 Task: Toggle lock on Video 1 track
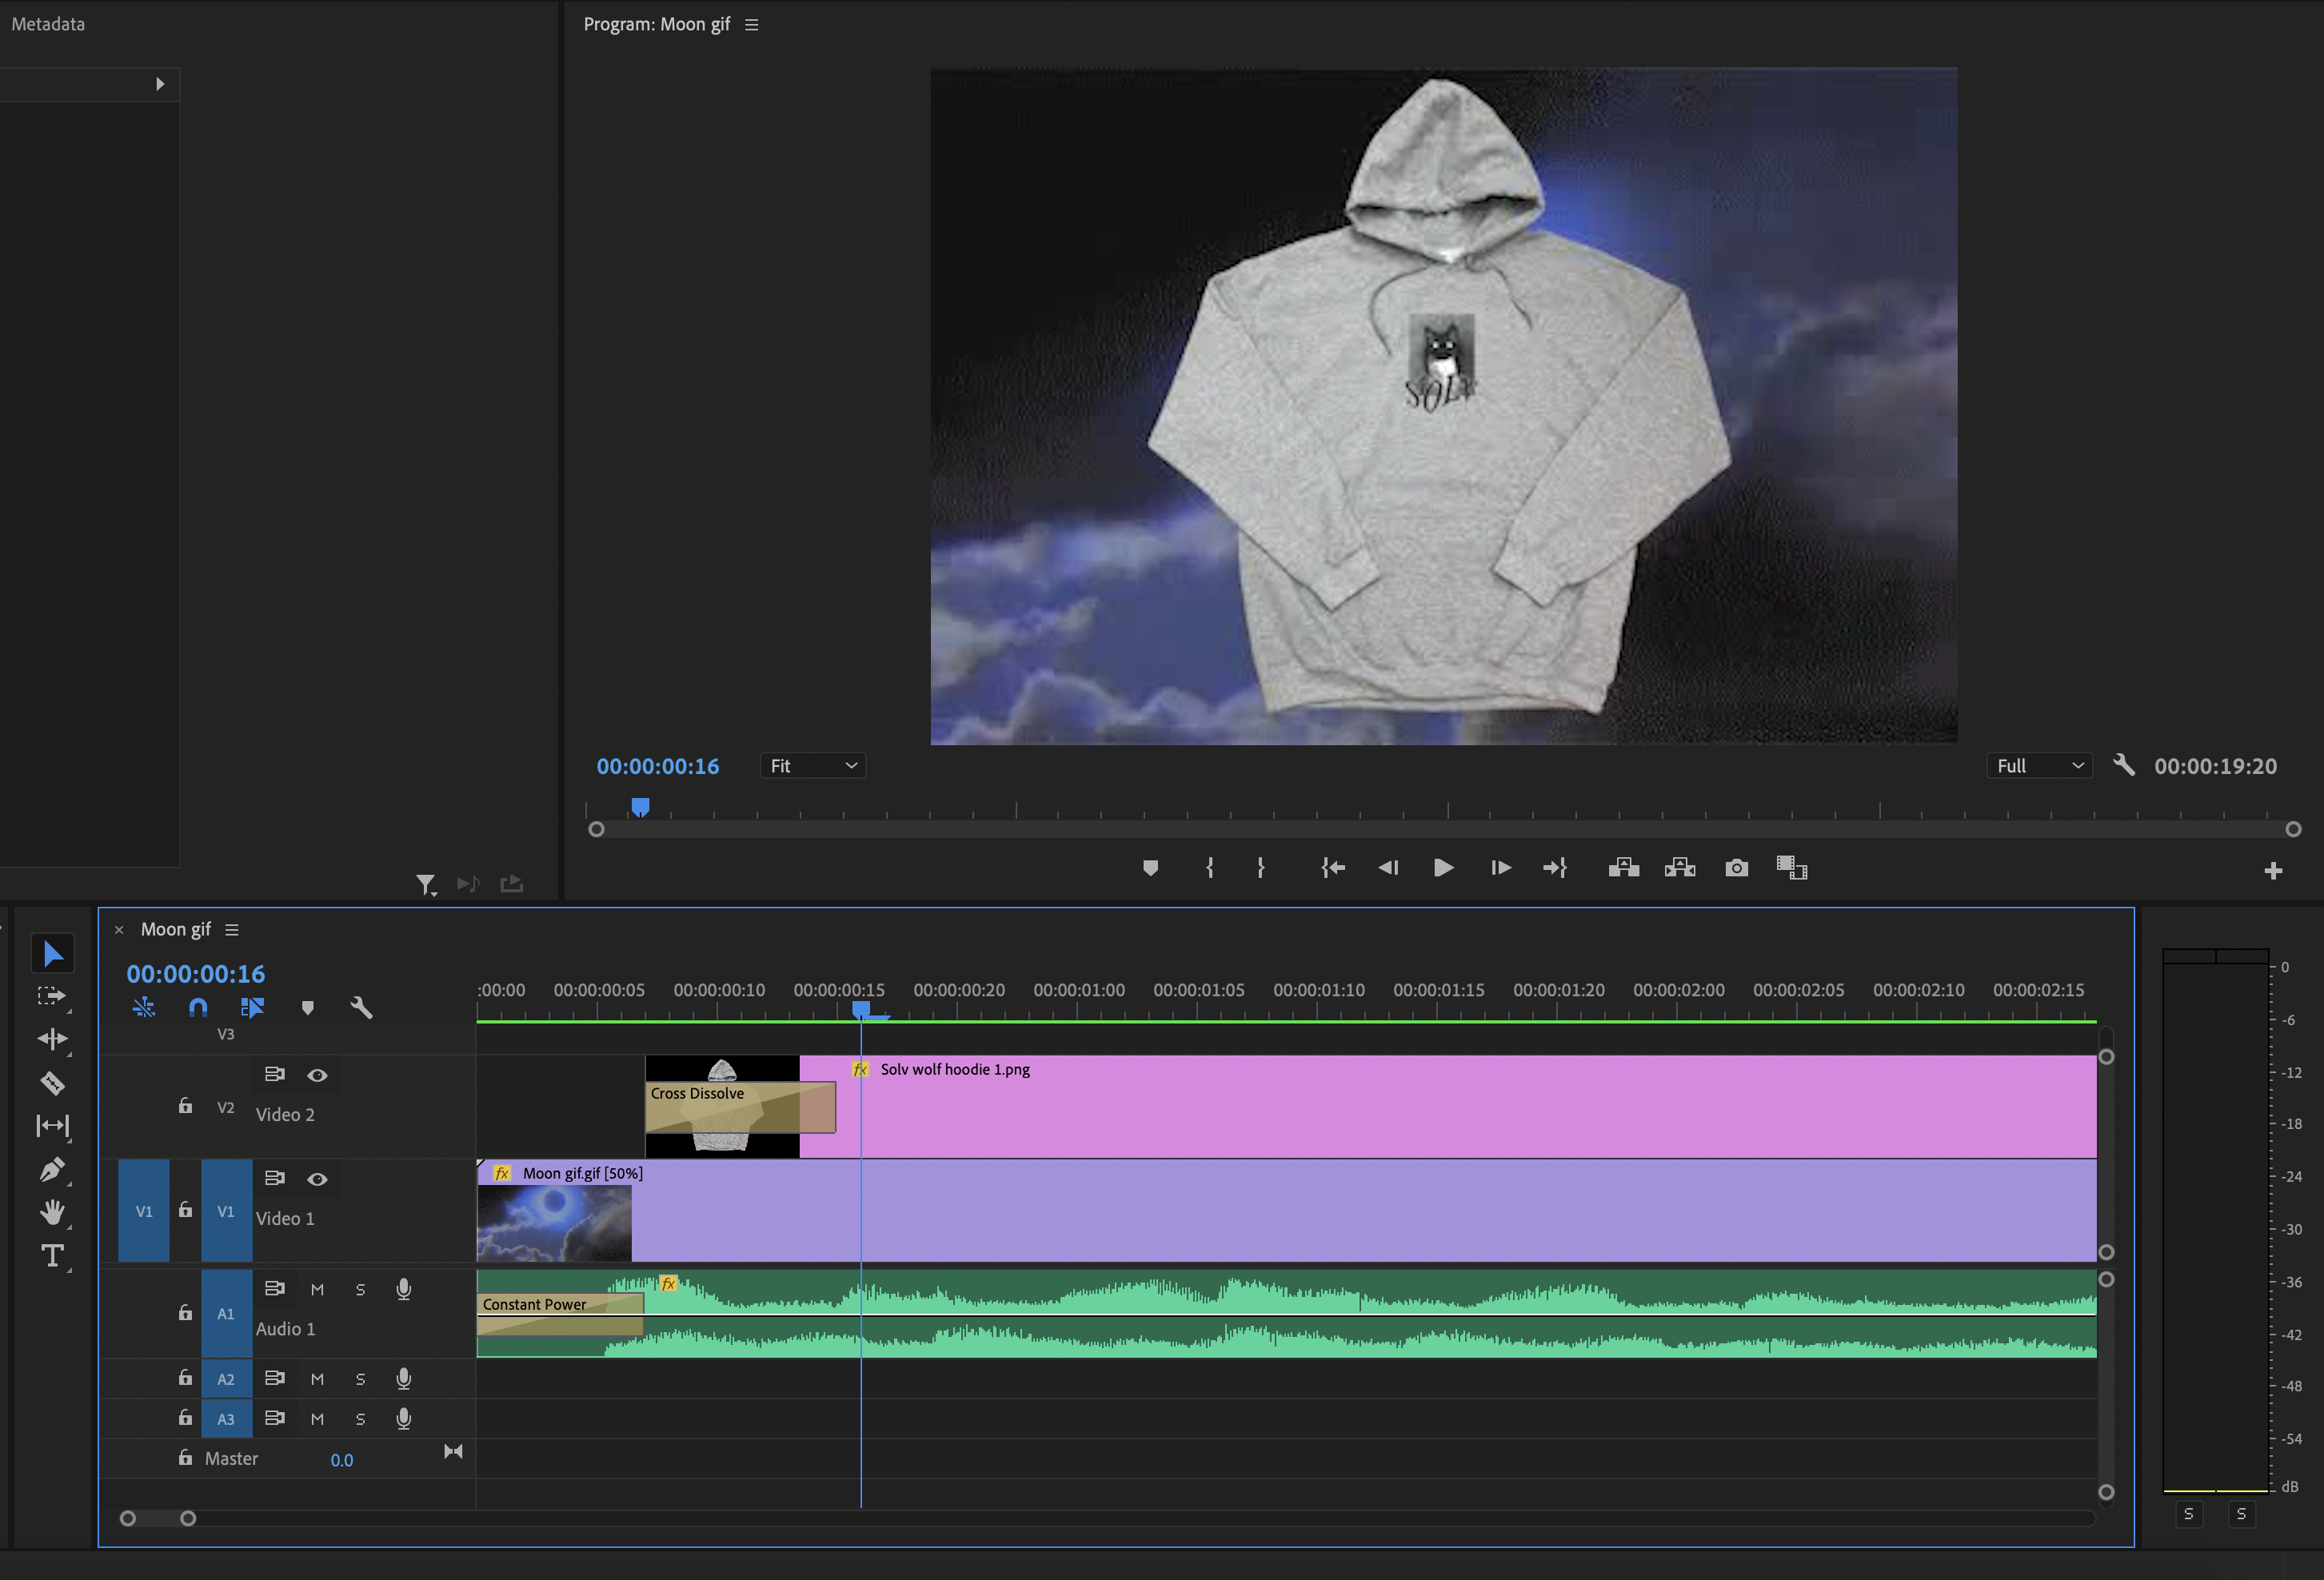point(185,1210)
